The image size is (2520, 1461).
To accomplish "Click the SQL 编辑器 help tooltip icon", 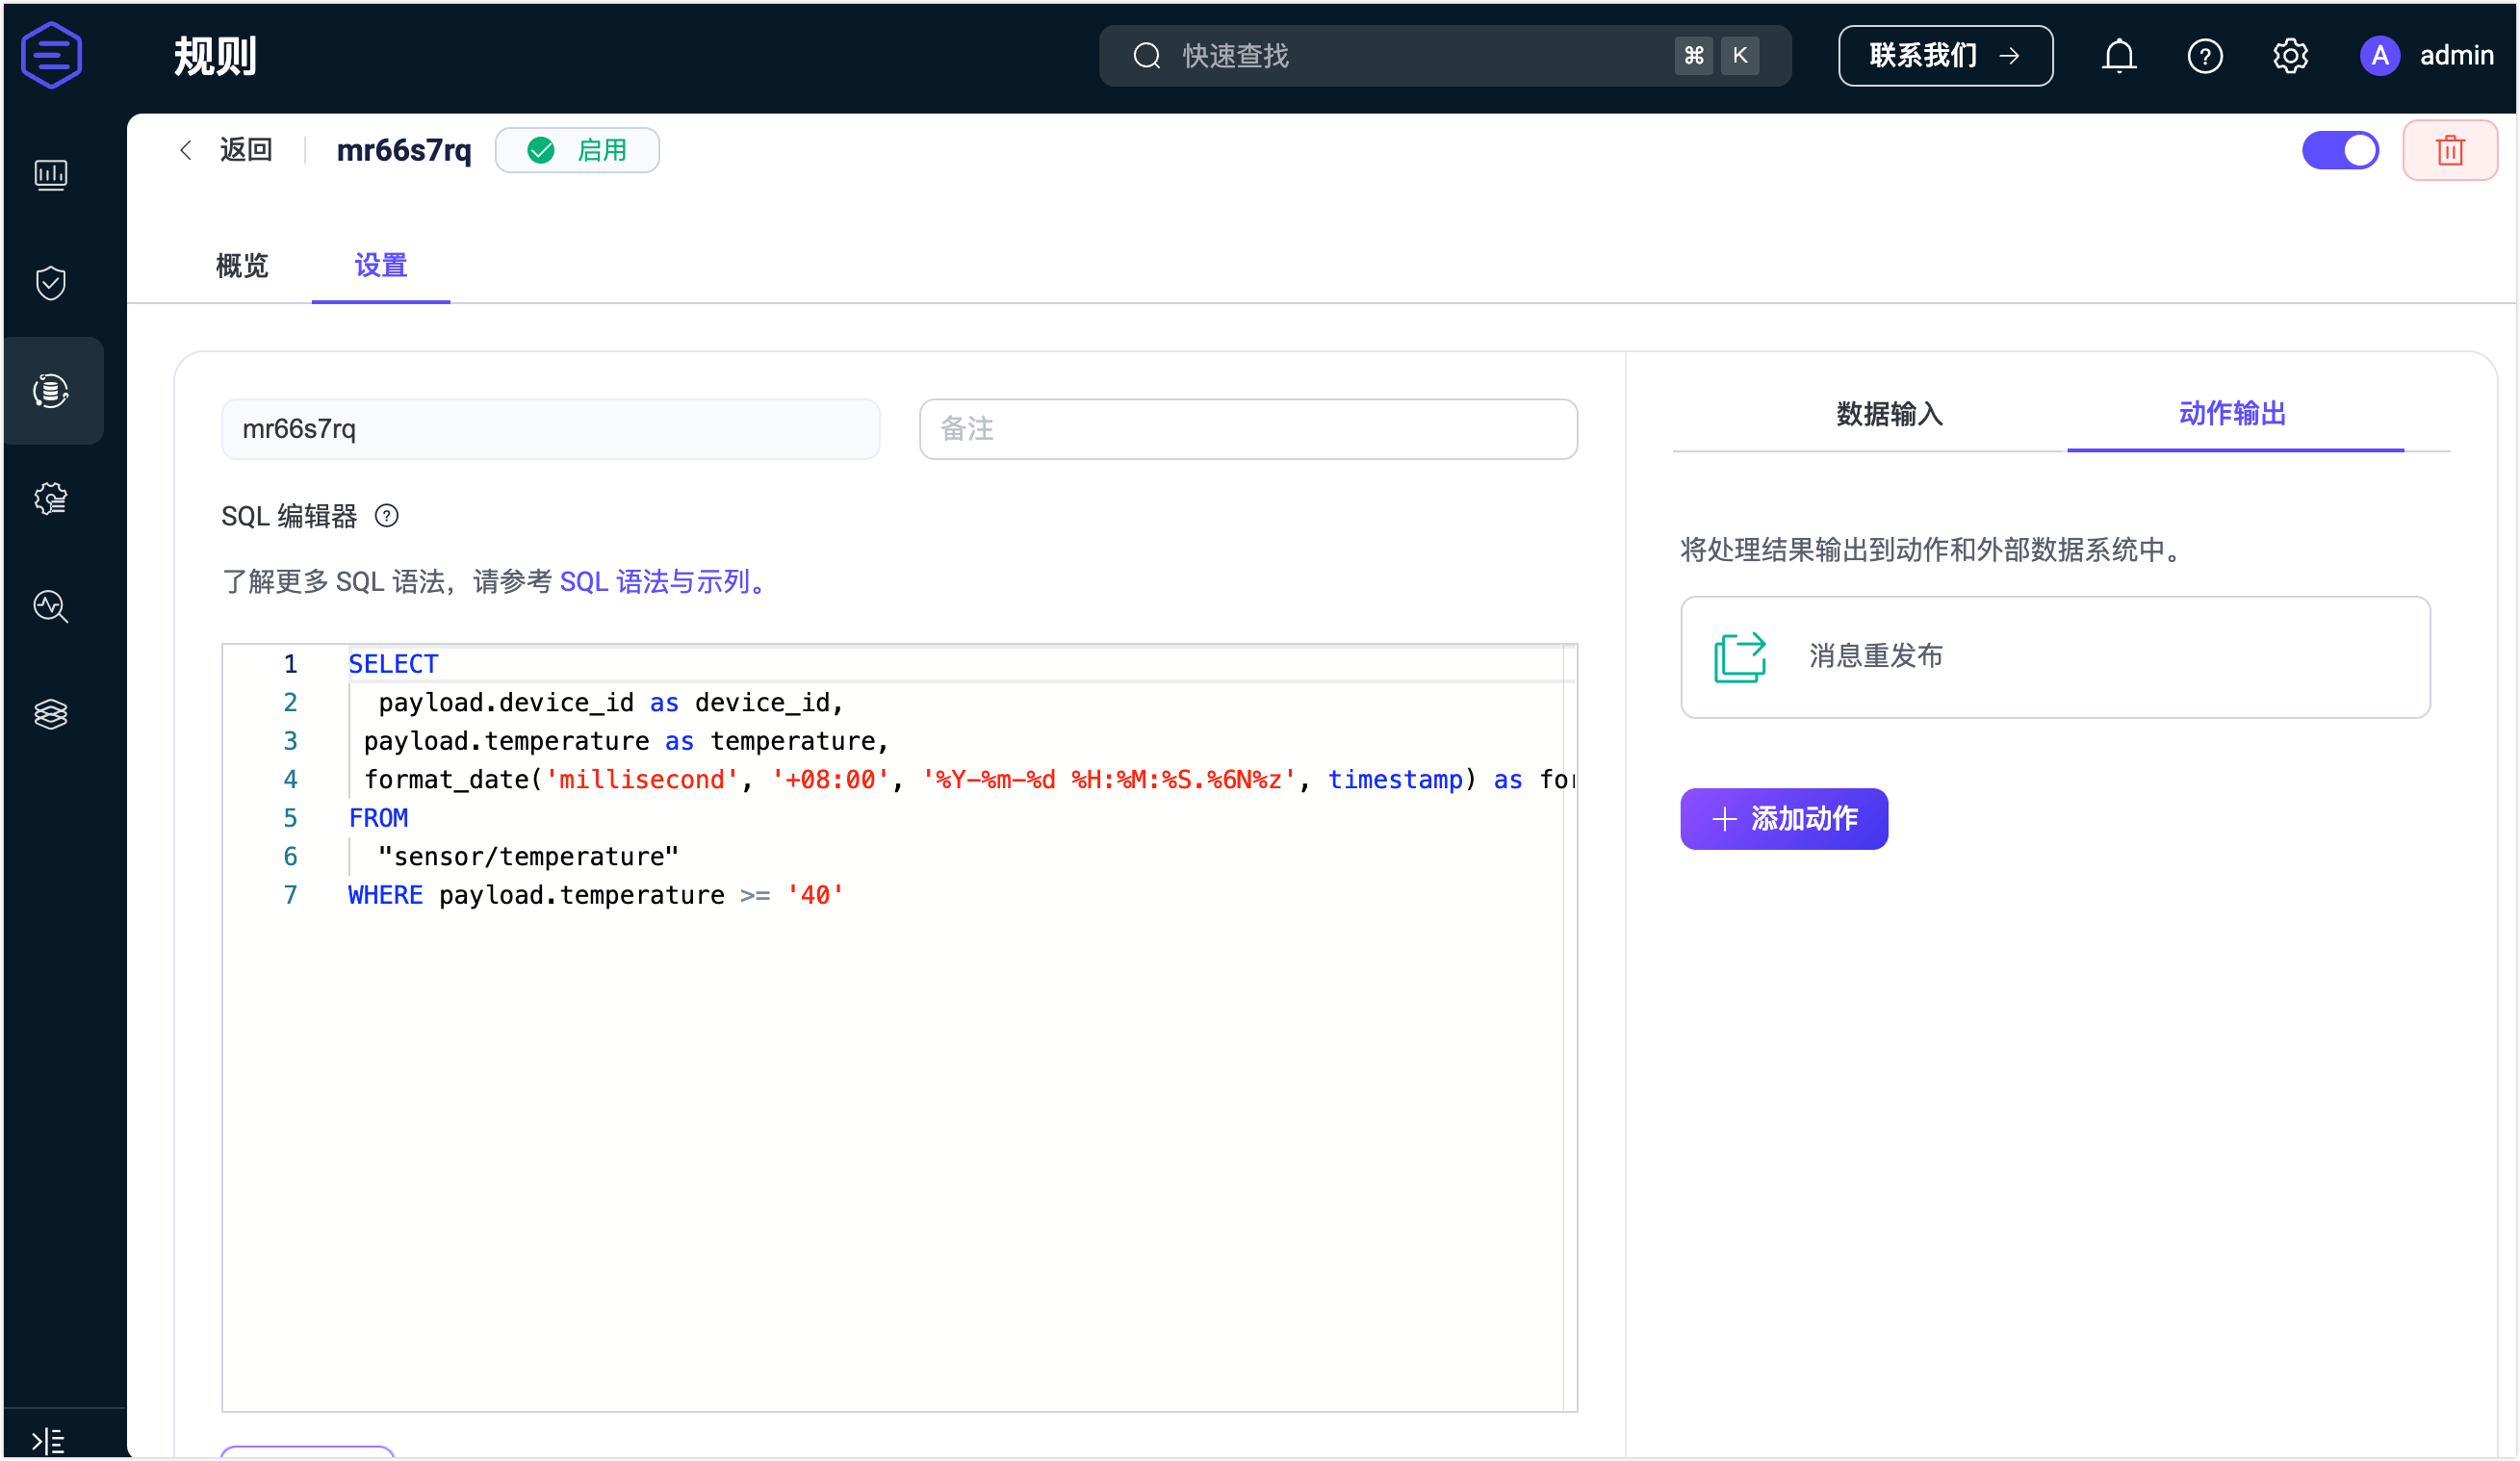I will click(387, 516).
